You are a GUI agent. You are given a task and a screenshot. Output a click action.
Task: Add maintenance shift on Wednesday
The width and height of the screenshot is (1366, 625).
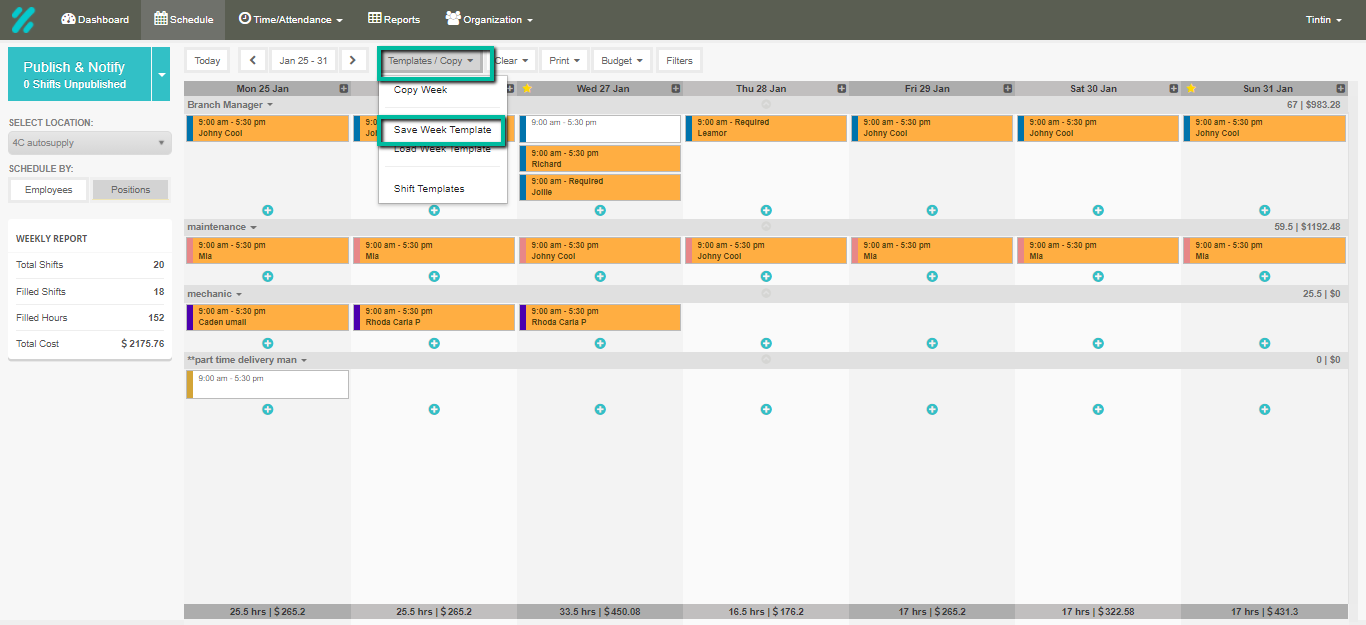point(600,276)
